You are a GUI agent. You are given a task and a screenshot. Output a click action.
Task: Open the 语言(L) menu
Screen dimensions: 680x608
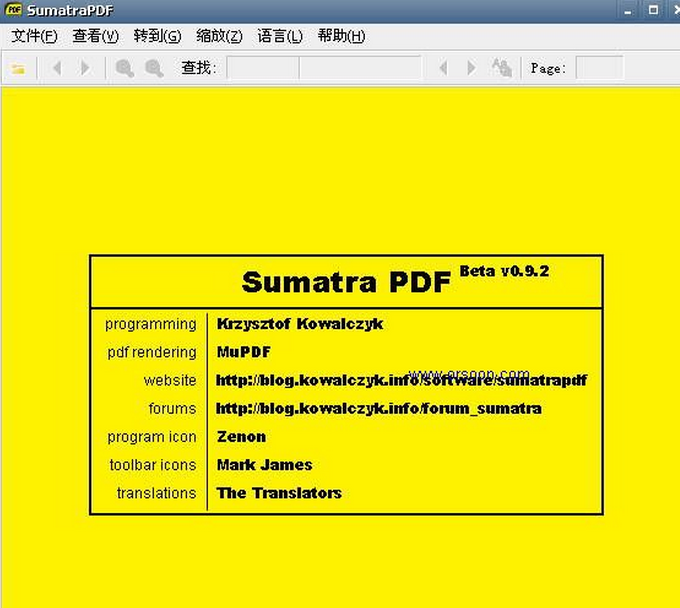(x=280, y=36)
